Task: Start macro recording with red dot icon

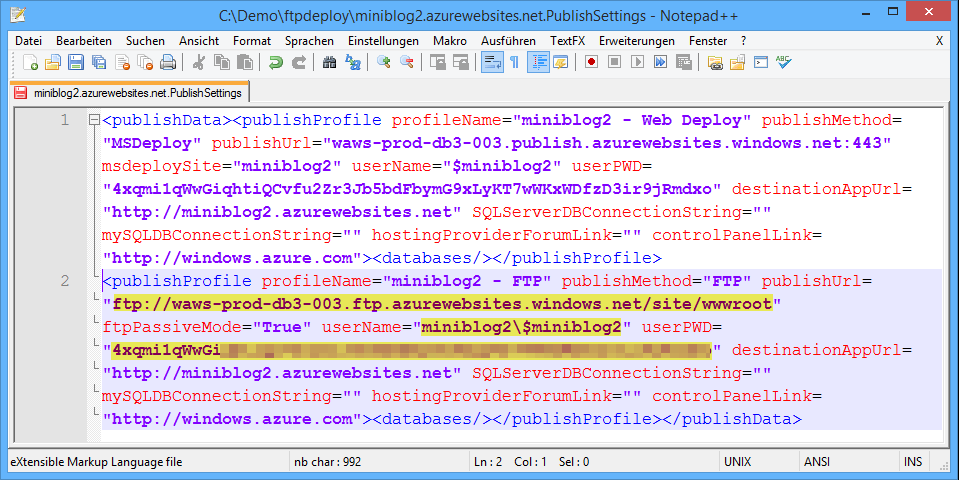Action: pos(591,63)
